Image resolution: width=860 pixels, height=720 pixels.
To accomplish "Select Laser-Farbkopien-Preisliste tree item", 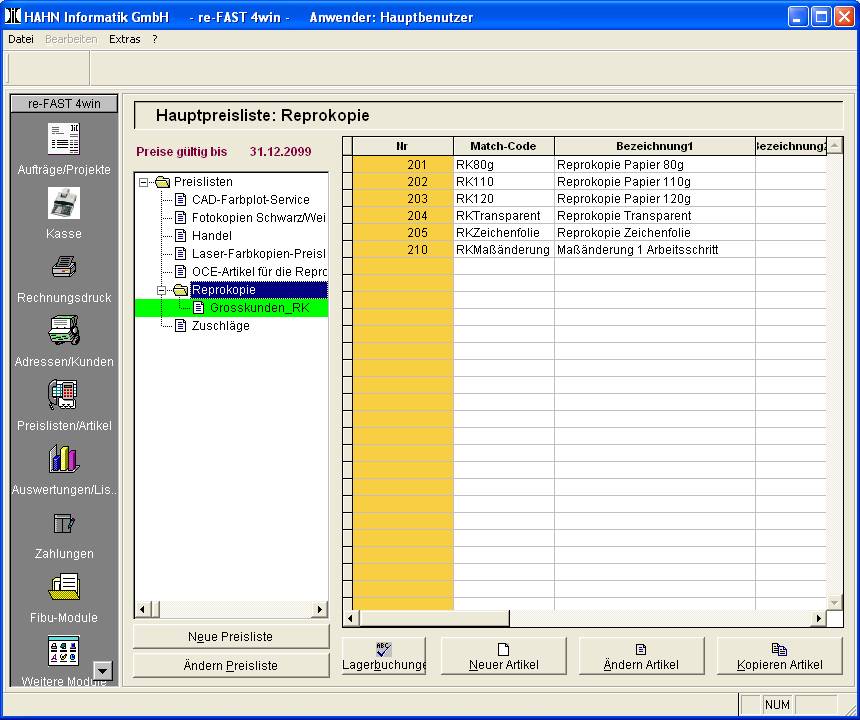I will point(258,254).
